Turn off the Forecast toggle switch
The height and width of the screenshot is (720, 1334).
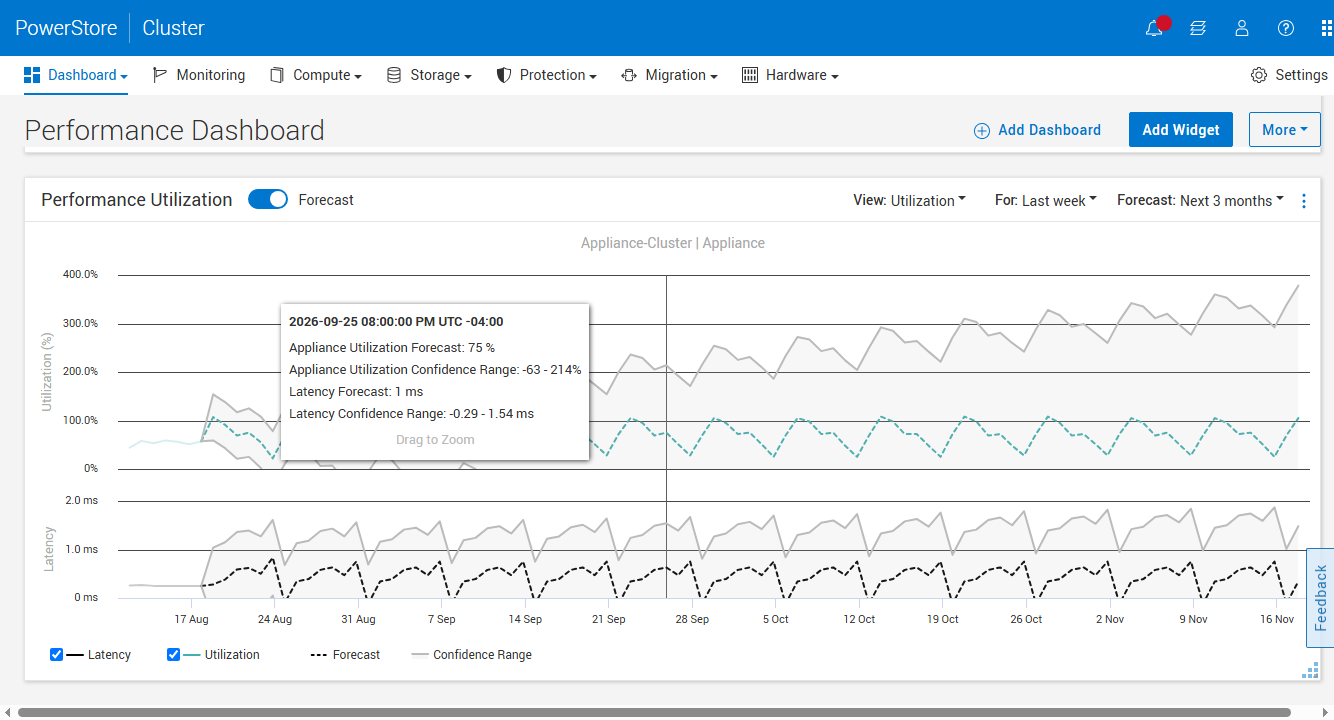point(268,200)
